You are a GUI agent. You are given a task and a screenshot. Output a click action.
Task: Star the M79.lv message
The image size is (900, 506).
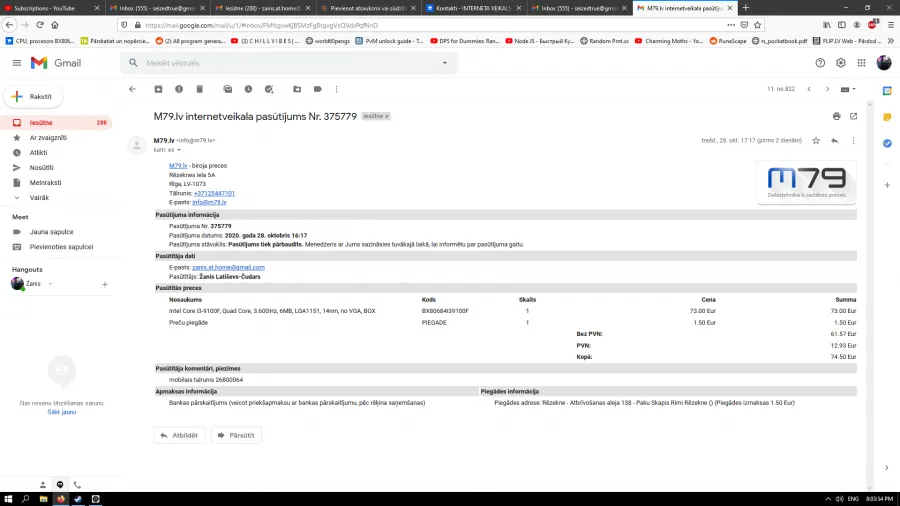(816, 141)
